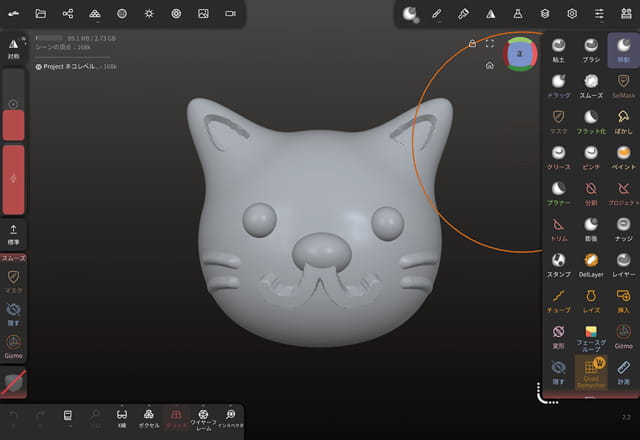The width and height of the screenshot is (640, 440).
Task: Open the files folder menu
Action: (41, 14)
